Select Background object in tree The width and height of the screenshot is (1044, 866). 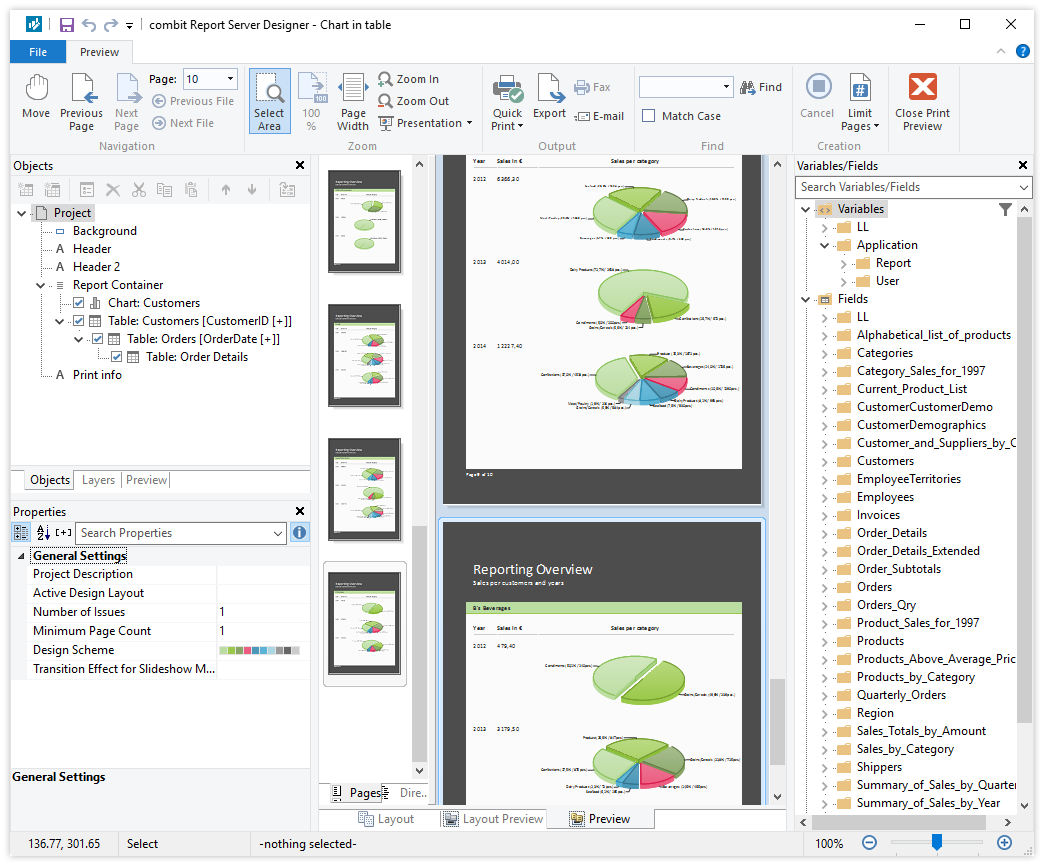[105, 231]
